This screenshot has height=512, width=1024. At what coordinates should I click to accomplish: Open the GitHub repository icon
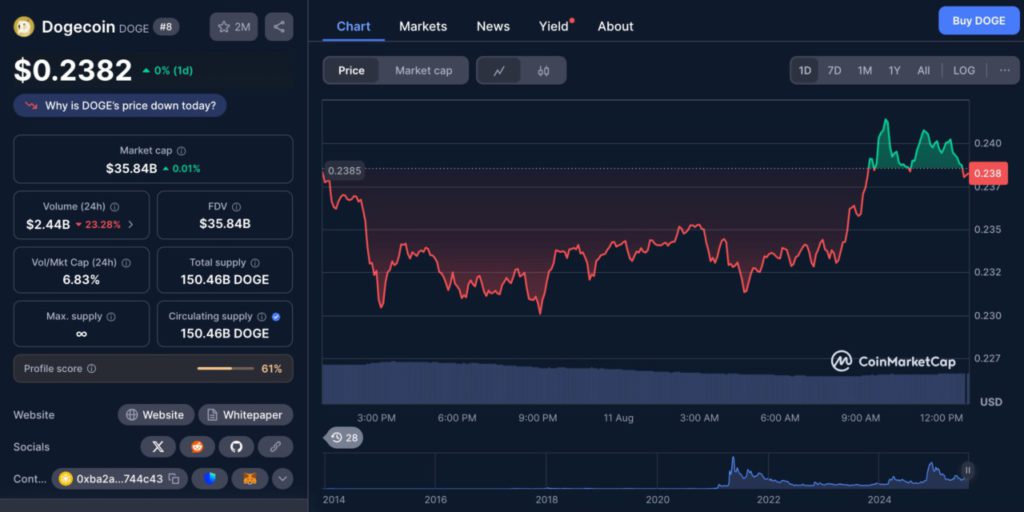[236, 447]
